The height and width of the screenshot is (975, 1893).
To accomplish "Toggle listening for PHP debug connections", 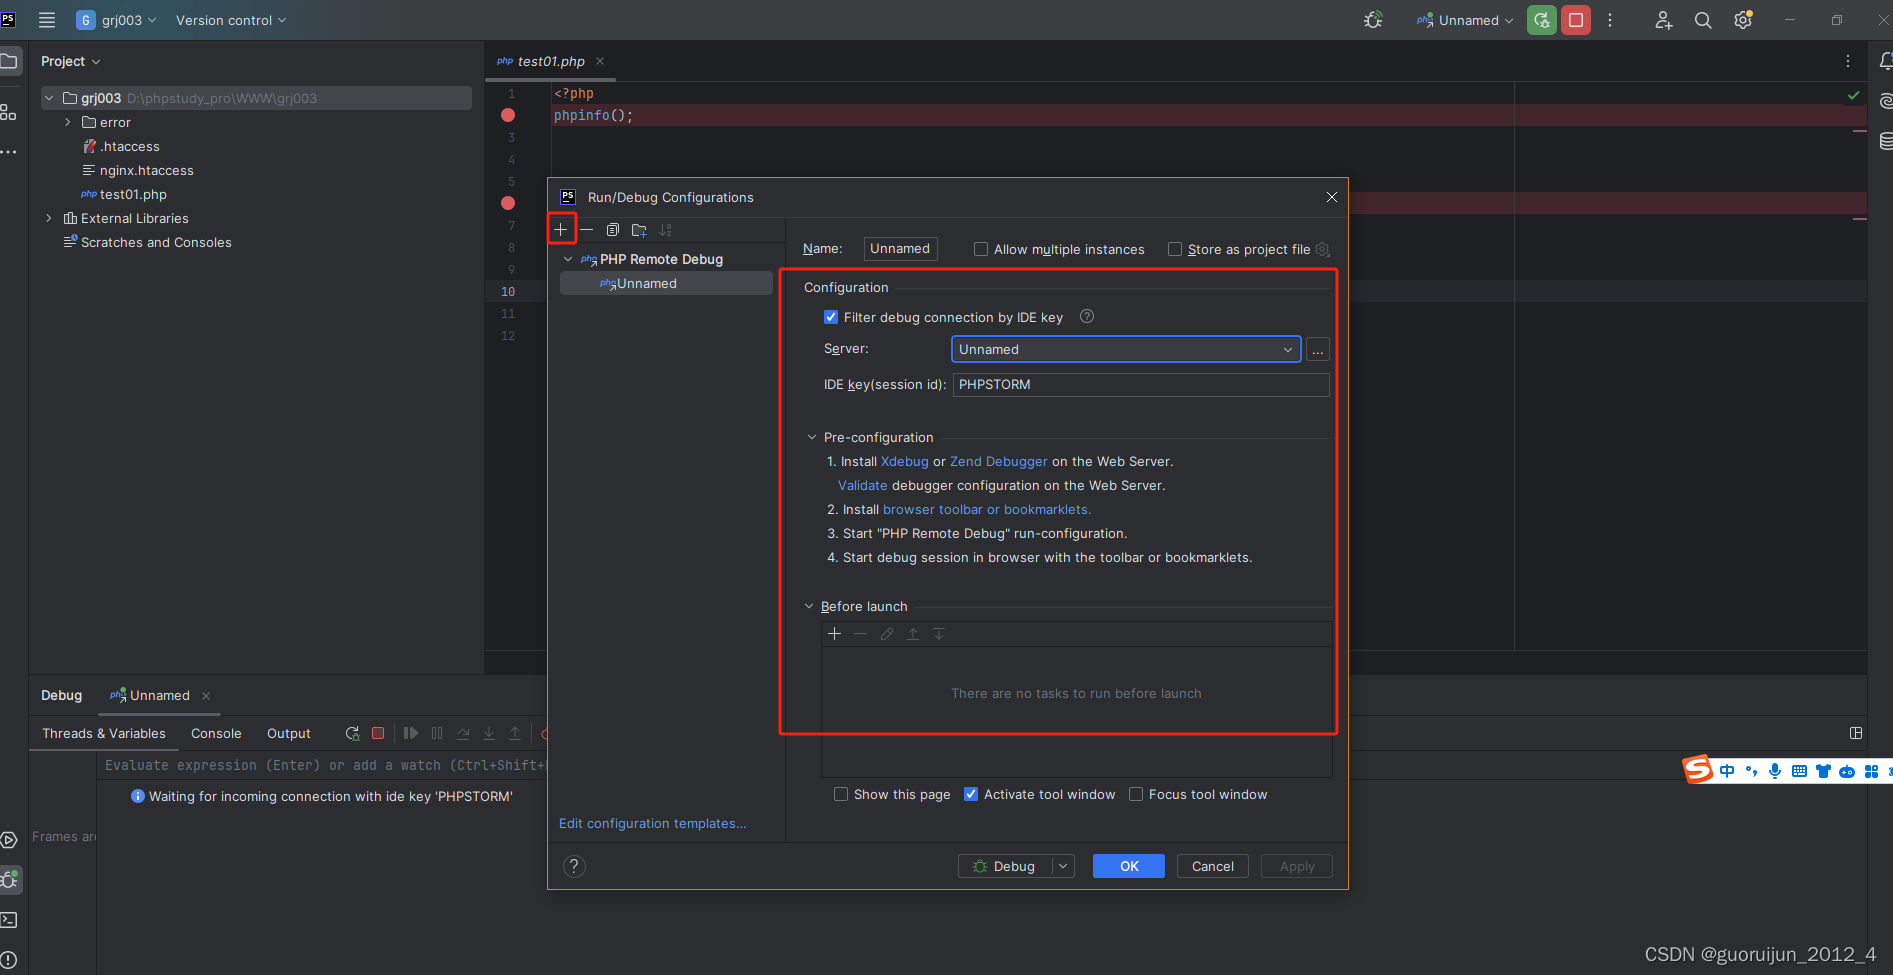I will [x=1374, y=20].
